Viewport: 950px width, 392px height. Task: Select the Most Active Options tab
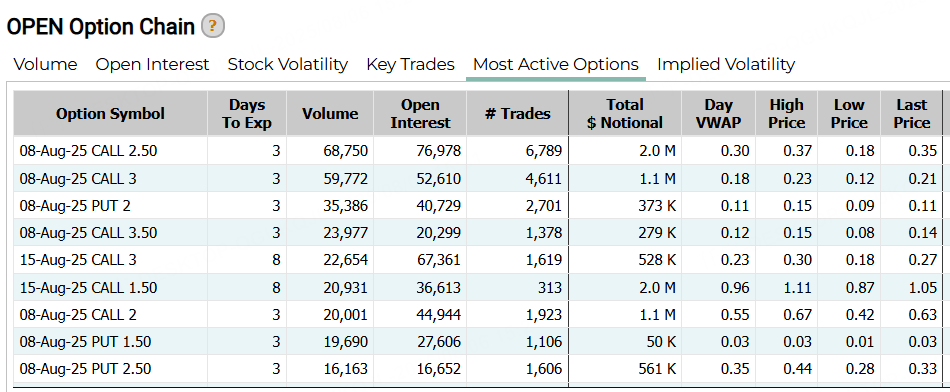pos(556,64)
